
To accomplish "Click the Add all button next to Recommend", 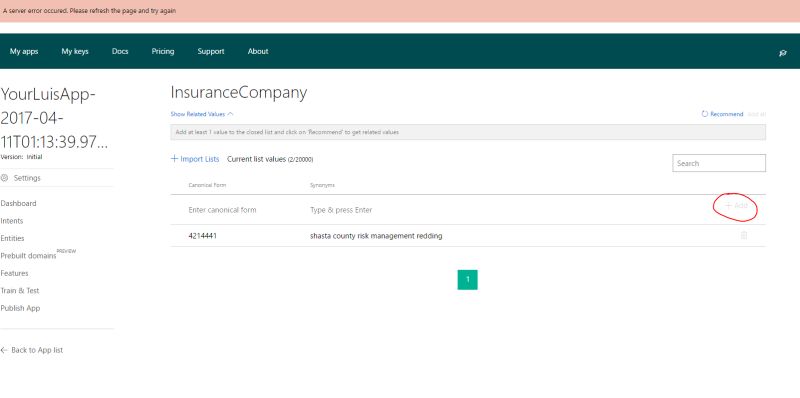I will pos(757,114).
